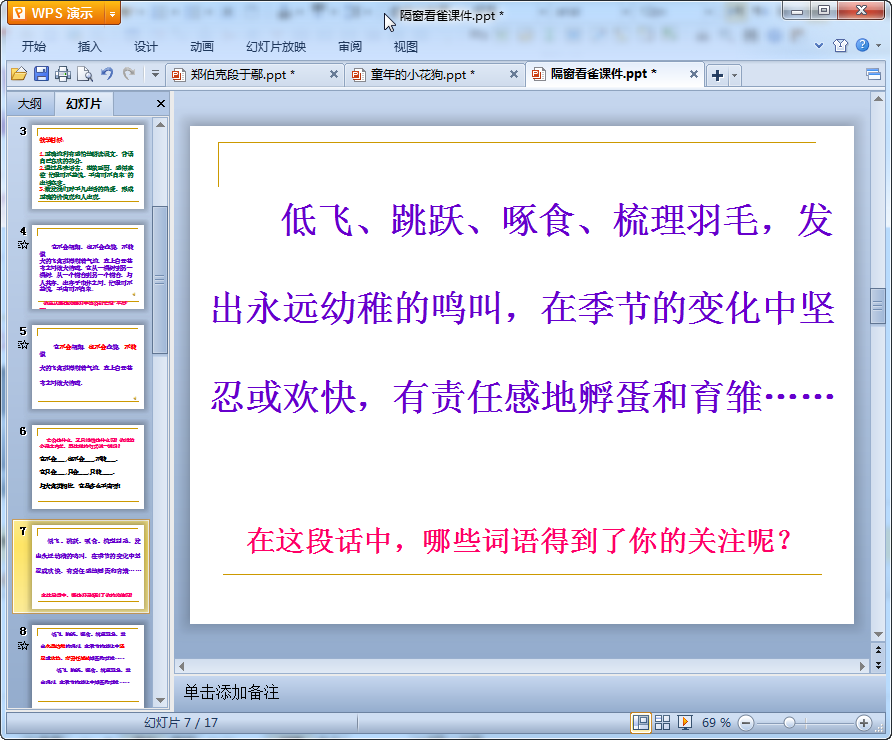The height and width of the screenshot is (740, 892).
Task: Click the 69 % zoom level
Action: click(x=716, y=723)
